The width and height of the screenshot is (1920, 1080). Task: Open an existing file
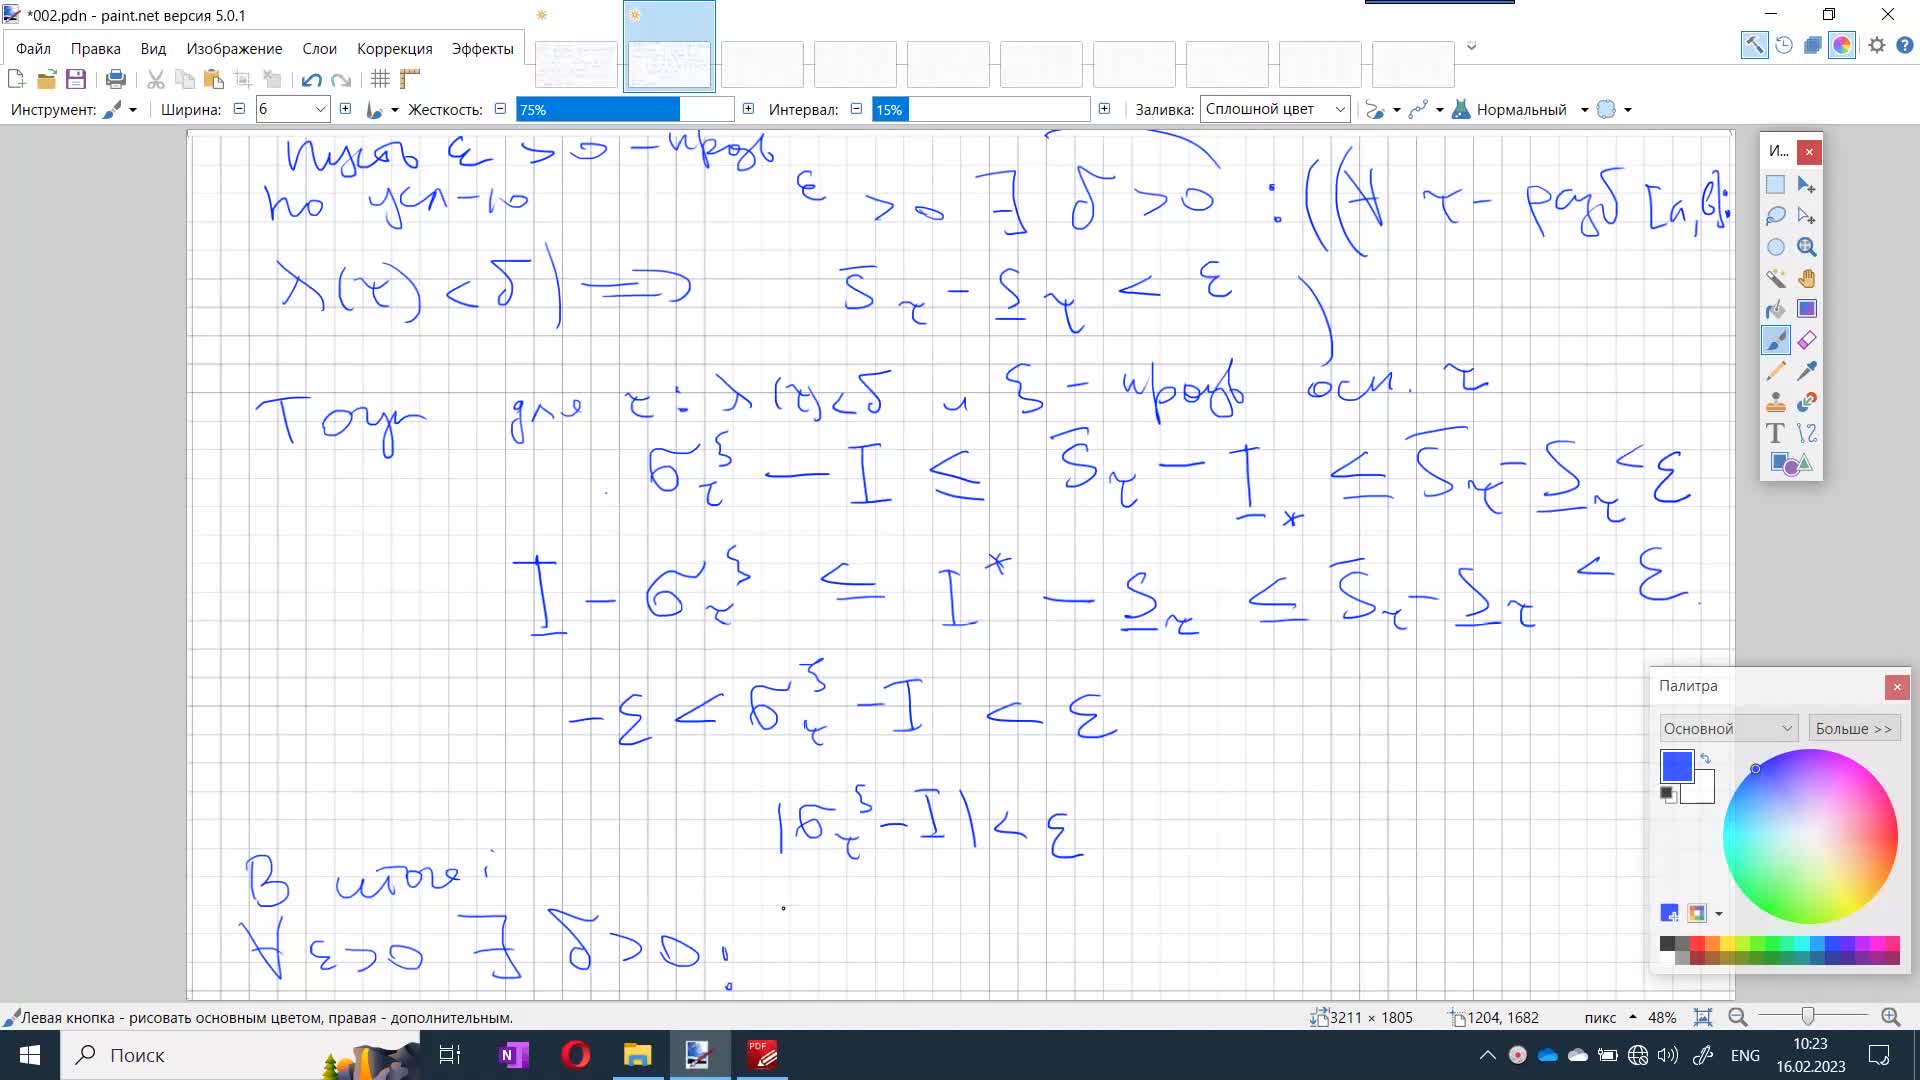46,79
